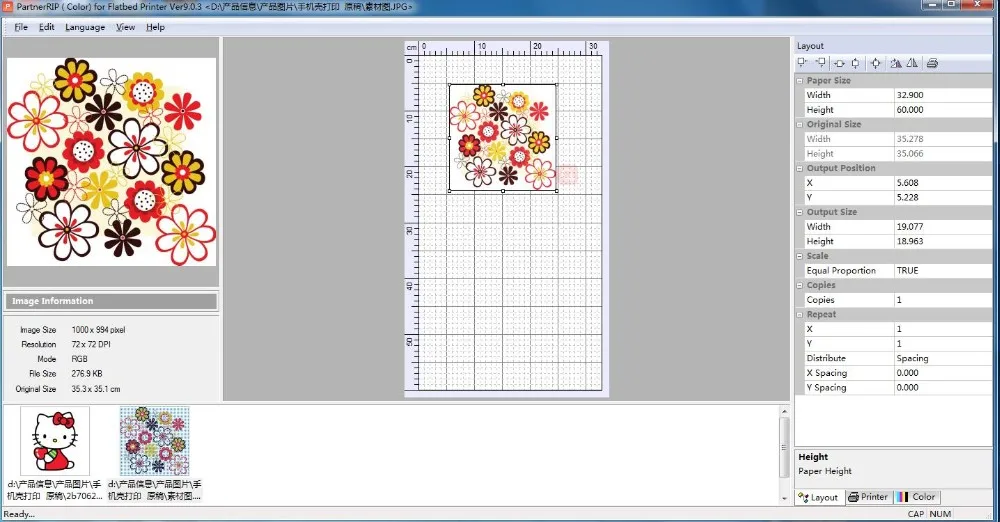Image resolution: width=1000 pixels, height=522 pixels.
Task: Edit the Repeat Y value field
Action: tap(943, 344)
